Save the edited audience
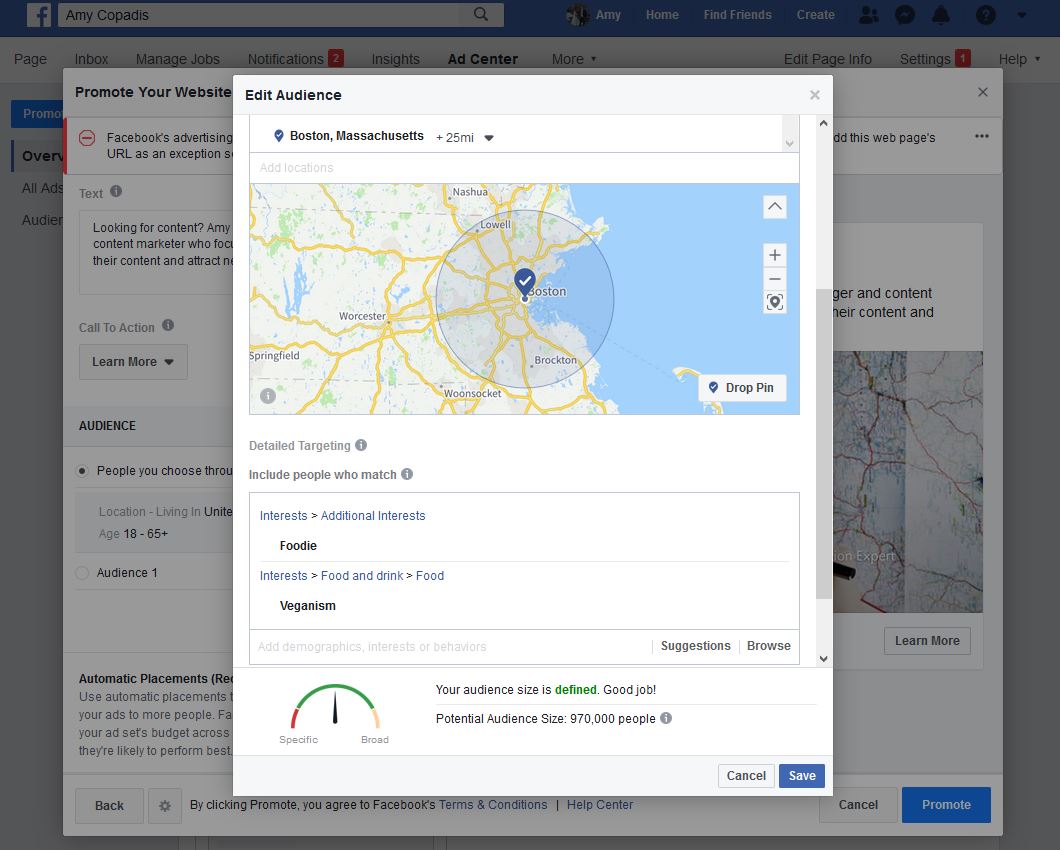The width and height of the screenshot is (1060, 850). (802, 776)
